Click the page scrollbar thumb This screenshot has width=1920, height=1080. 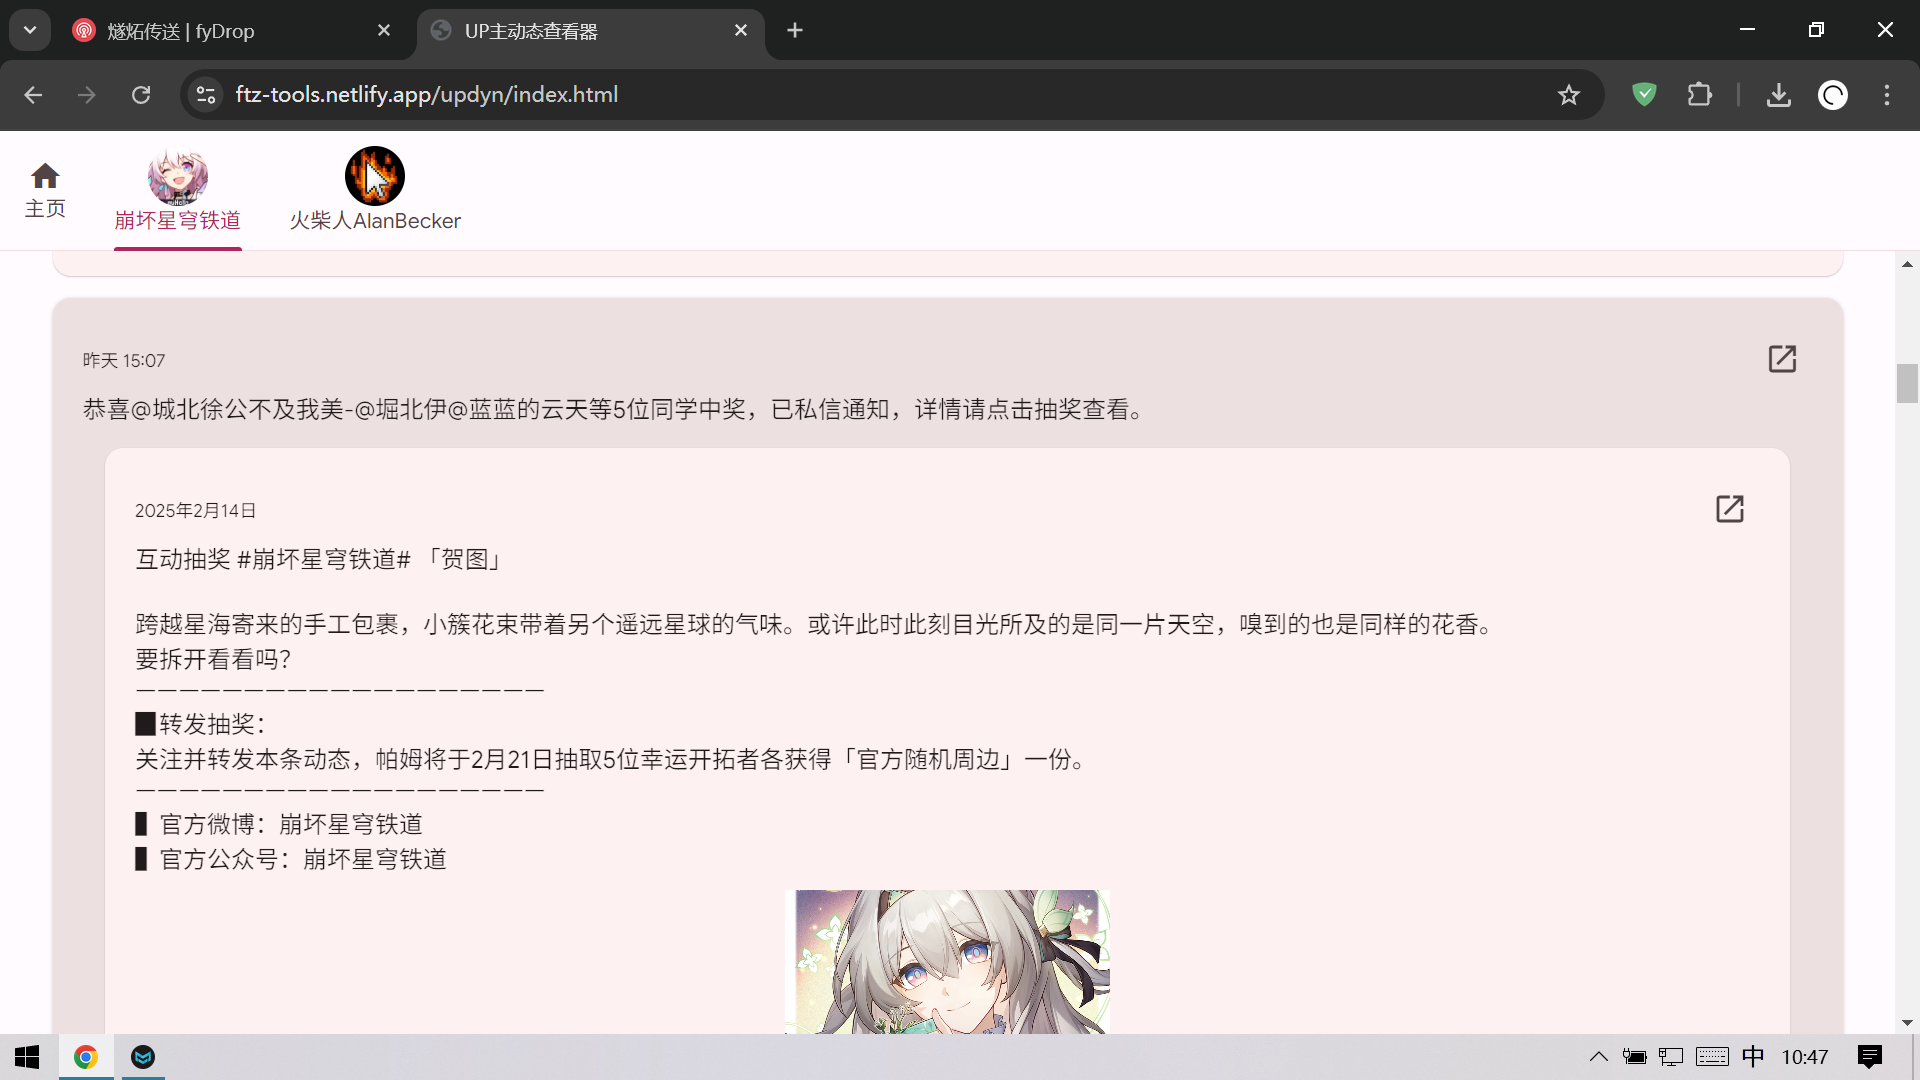point(1907,384)
